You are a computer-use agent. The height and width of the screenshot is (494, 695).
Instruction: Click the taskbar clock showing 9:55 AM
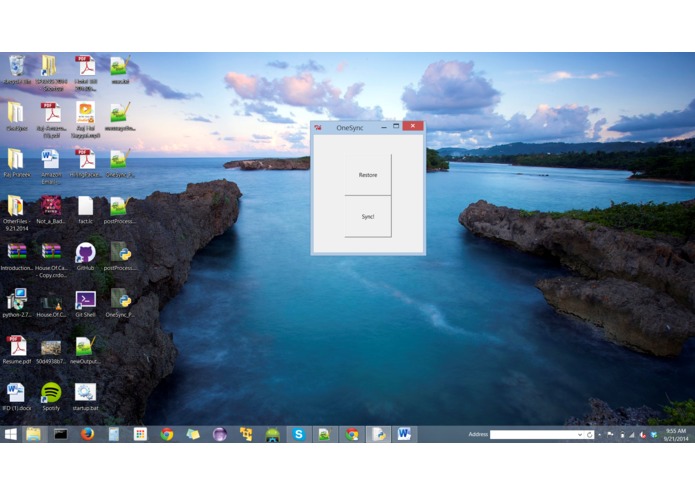point(676,435)
